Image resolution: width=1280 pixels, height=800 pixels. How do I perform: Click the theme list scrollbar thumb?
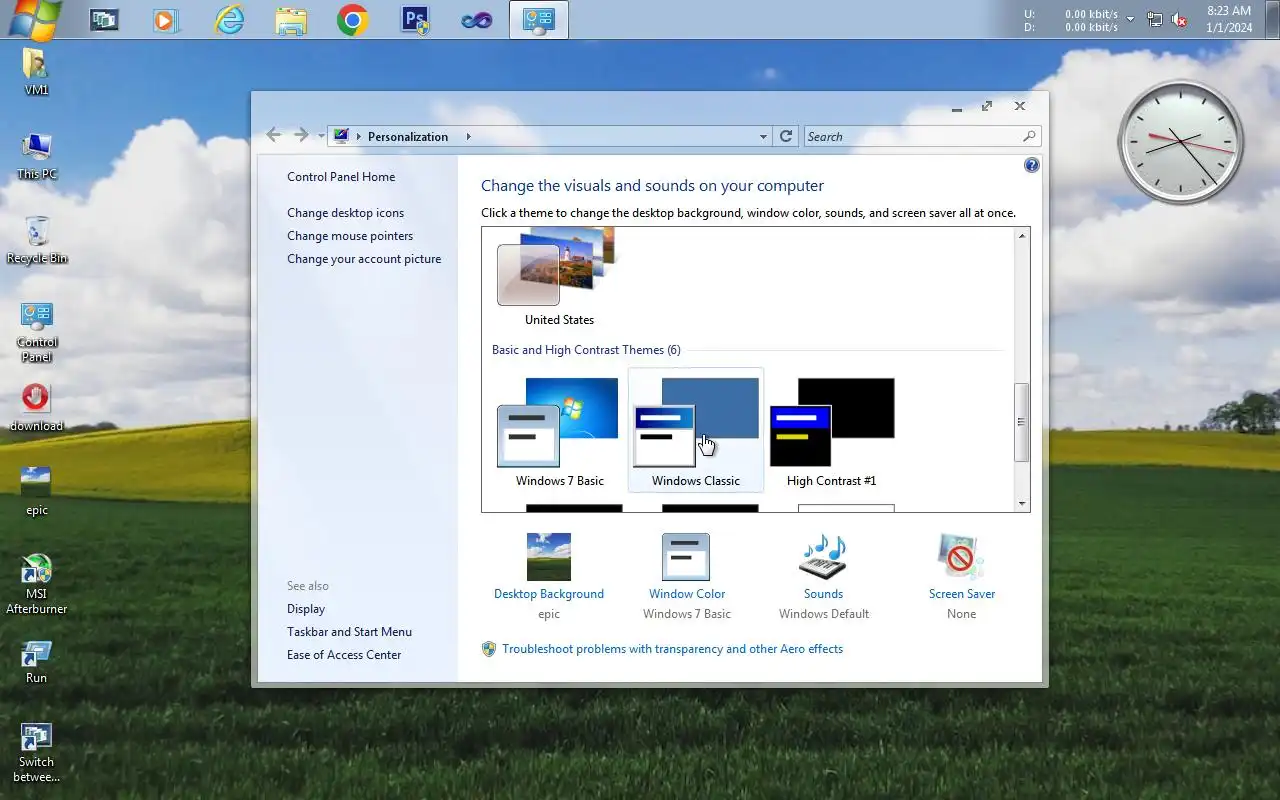point(1022,422)
